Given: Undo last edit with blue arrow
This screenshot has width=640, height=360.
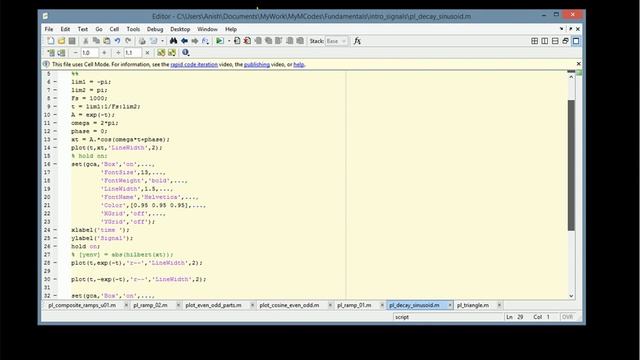Looking at the screenshot, I should pos(118,41).
